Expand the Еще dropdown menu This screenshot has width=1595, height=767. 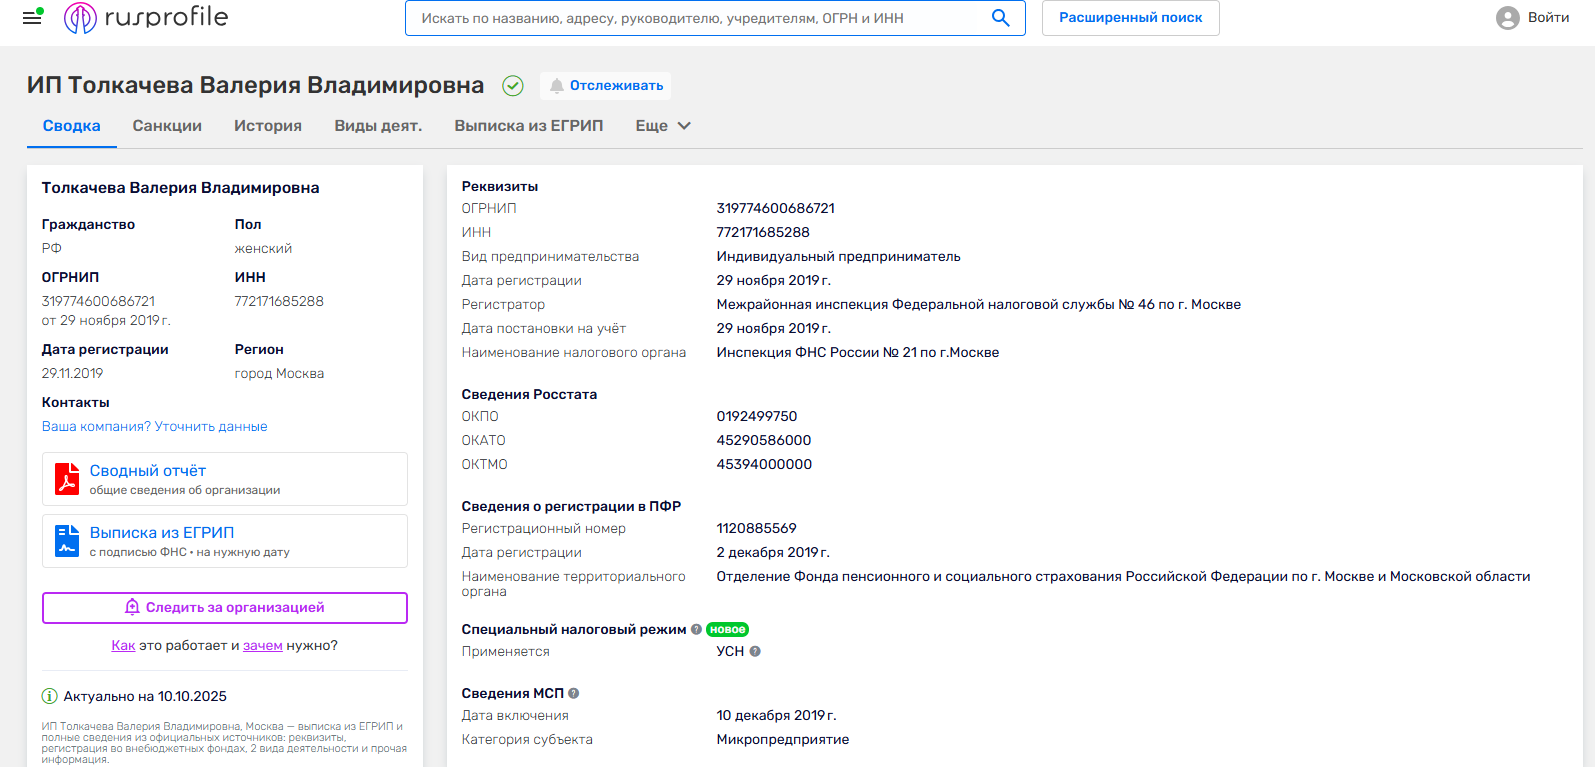pyautogui.click(x=663, y=126)
